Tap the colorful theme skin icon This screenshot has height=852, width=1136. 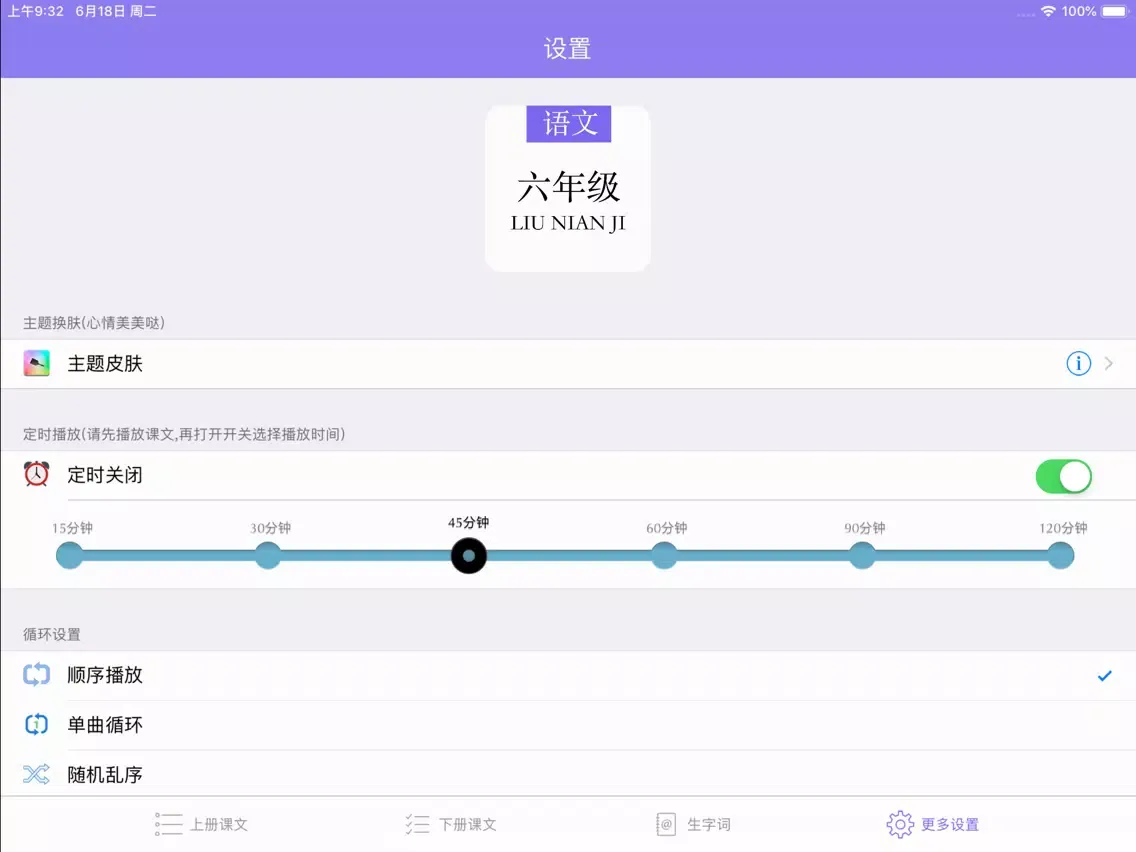tap(36, 363)
